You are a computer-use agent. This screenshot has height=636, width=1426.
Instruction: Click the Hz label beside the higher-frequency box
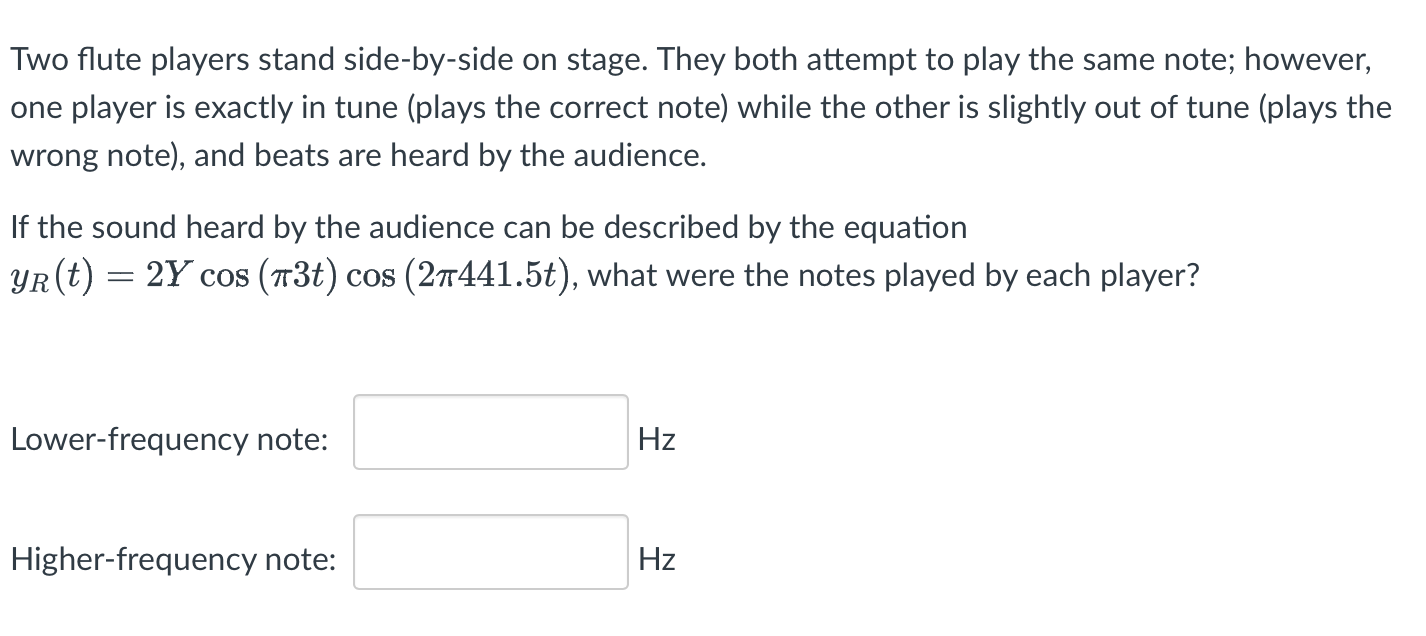click(656, 559)
